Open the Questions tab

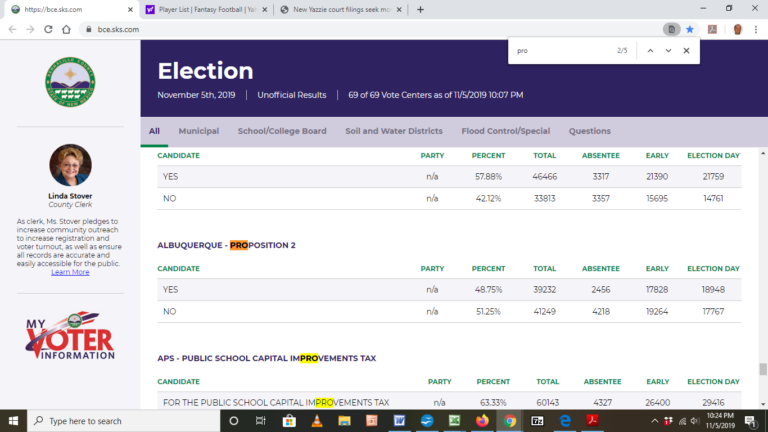[589, 131]
